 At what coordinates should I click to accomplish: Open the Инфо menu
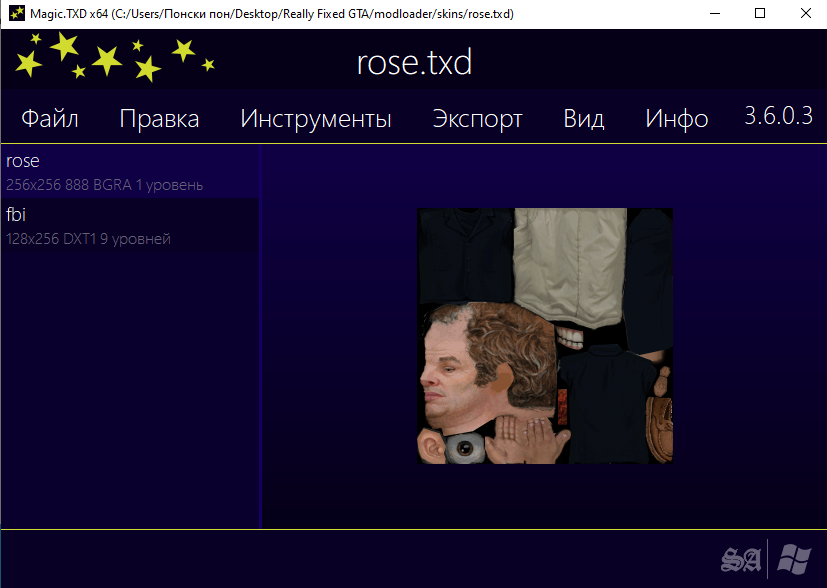point(677,118)
